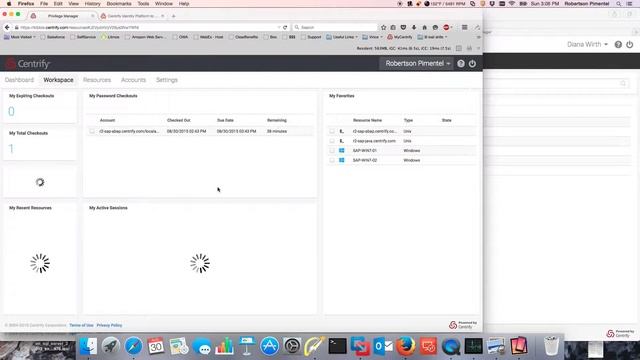
Task: Go to the Resources tab
Action: pos(97,80)
